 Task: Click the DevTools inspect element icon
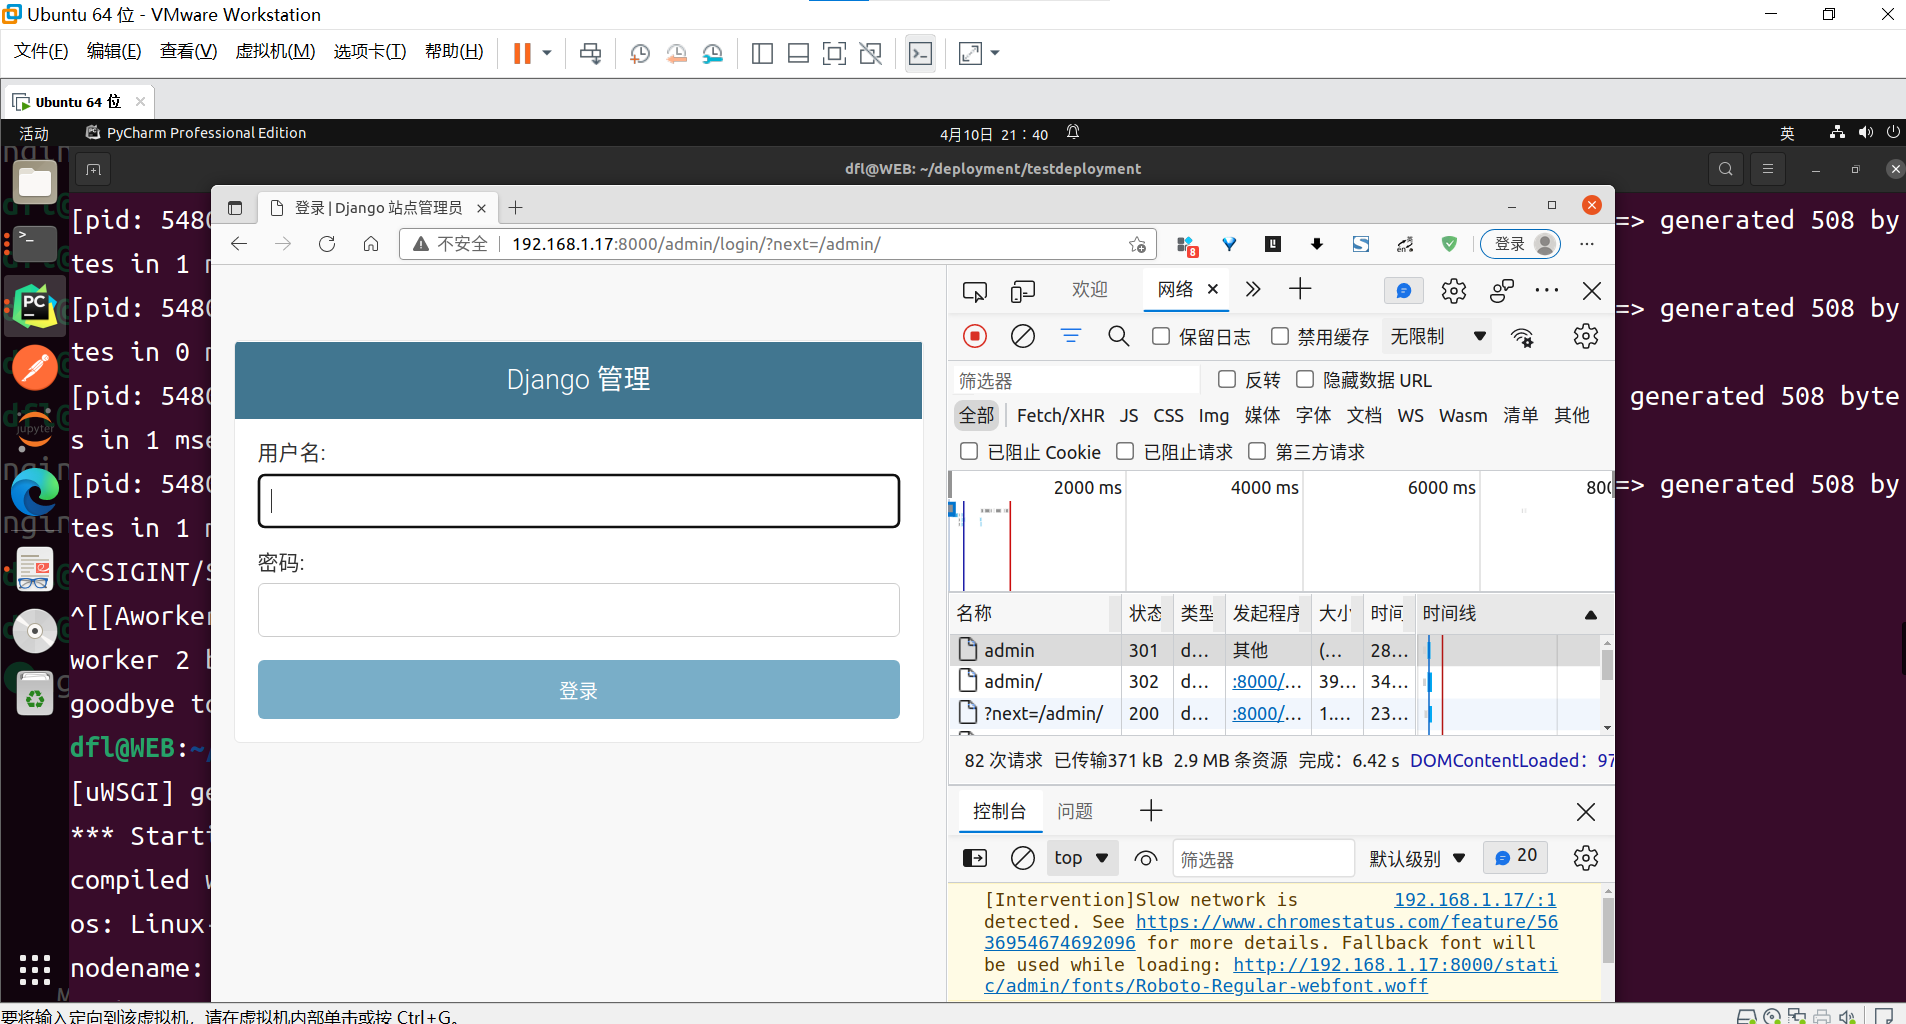(974, 291)
